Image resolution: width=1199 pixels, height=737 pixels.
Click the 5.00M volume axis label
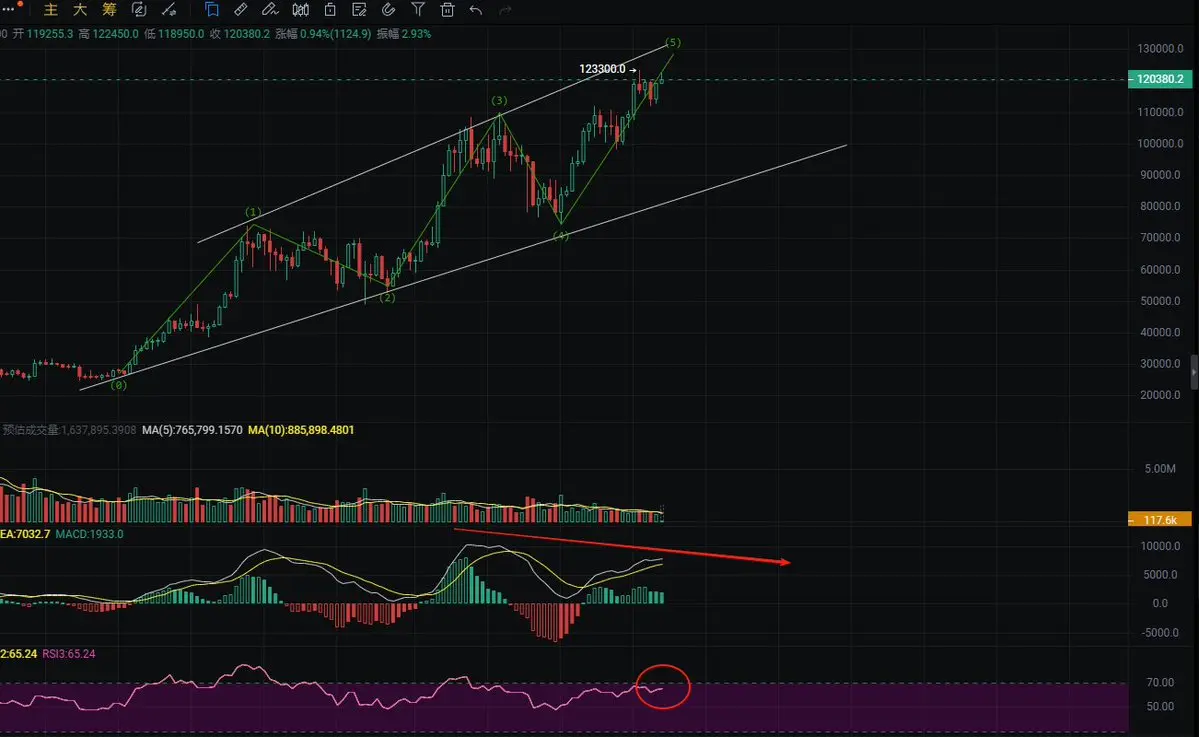click(x=1160, y=469)
